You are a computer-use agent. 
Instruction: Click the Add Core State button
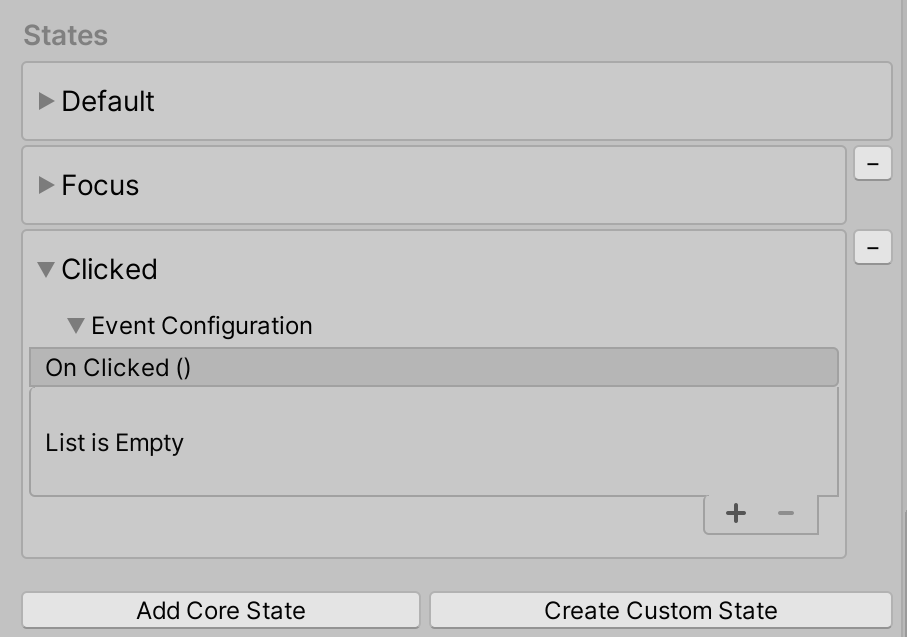coord(220,610)
